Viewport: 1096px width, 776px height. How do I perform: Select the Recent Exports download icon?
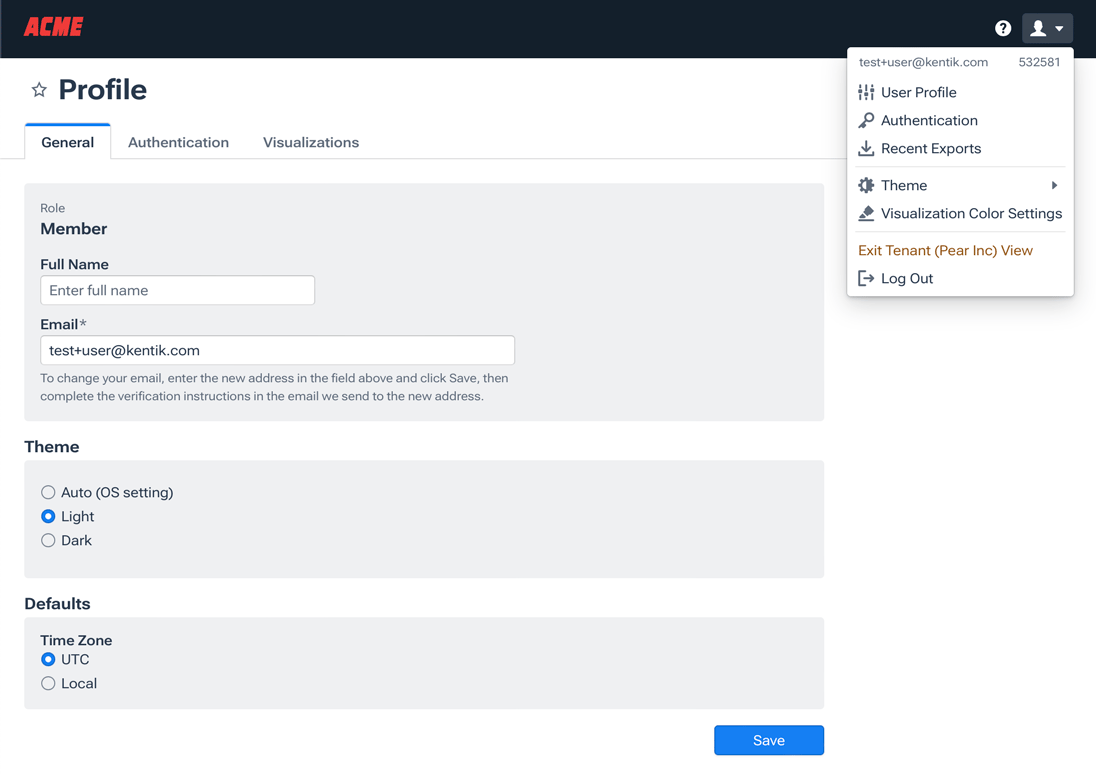[864, 148]
